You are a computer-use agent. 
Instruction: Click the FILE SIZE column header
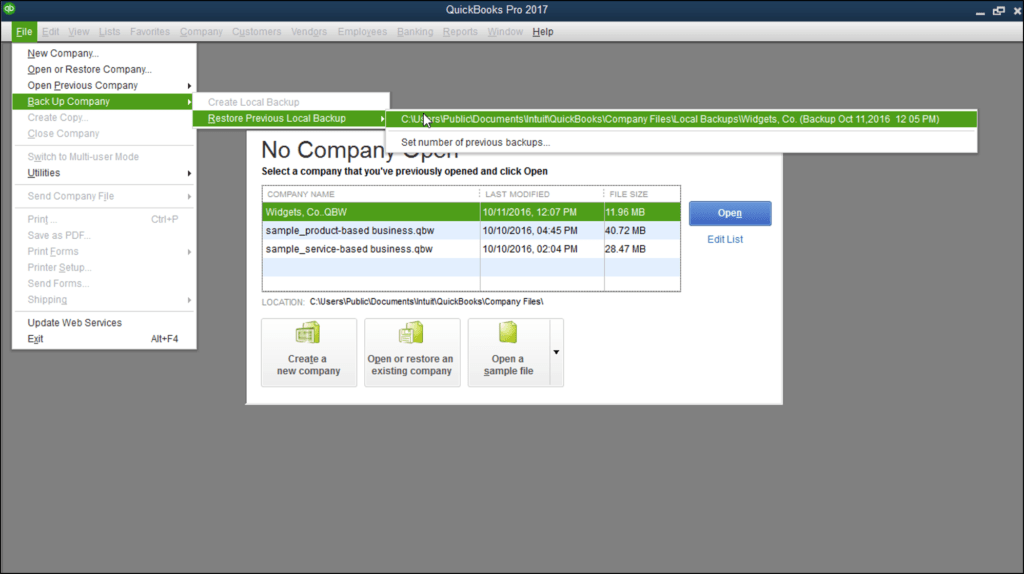(x=642, y=194)
